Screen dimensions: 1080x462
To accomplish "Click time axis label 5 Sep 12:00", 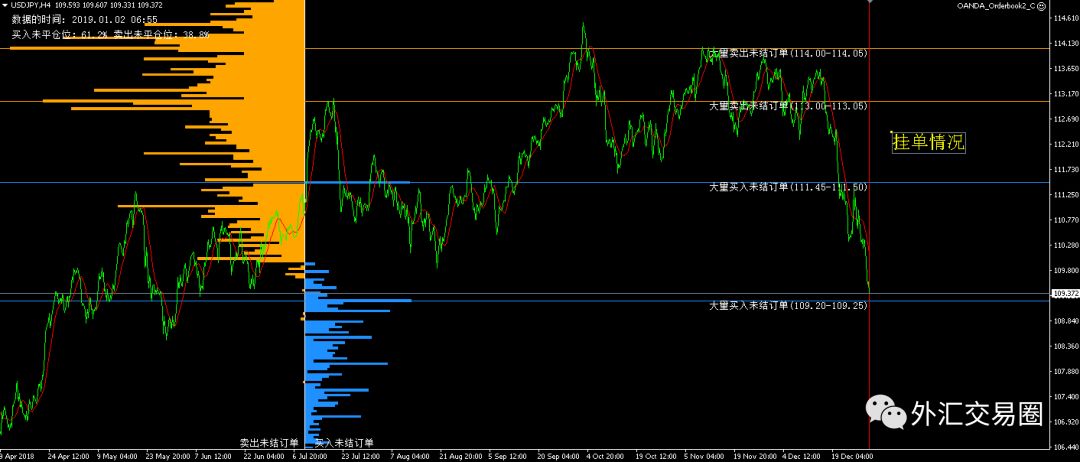I will point(507,456).
